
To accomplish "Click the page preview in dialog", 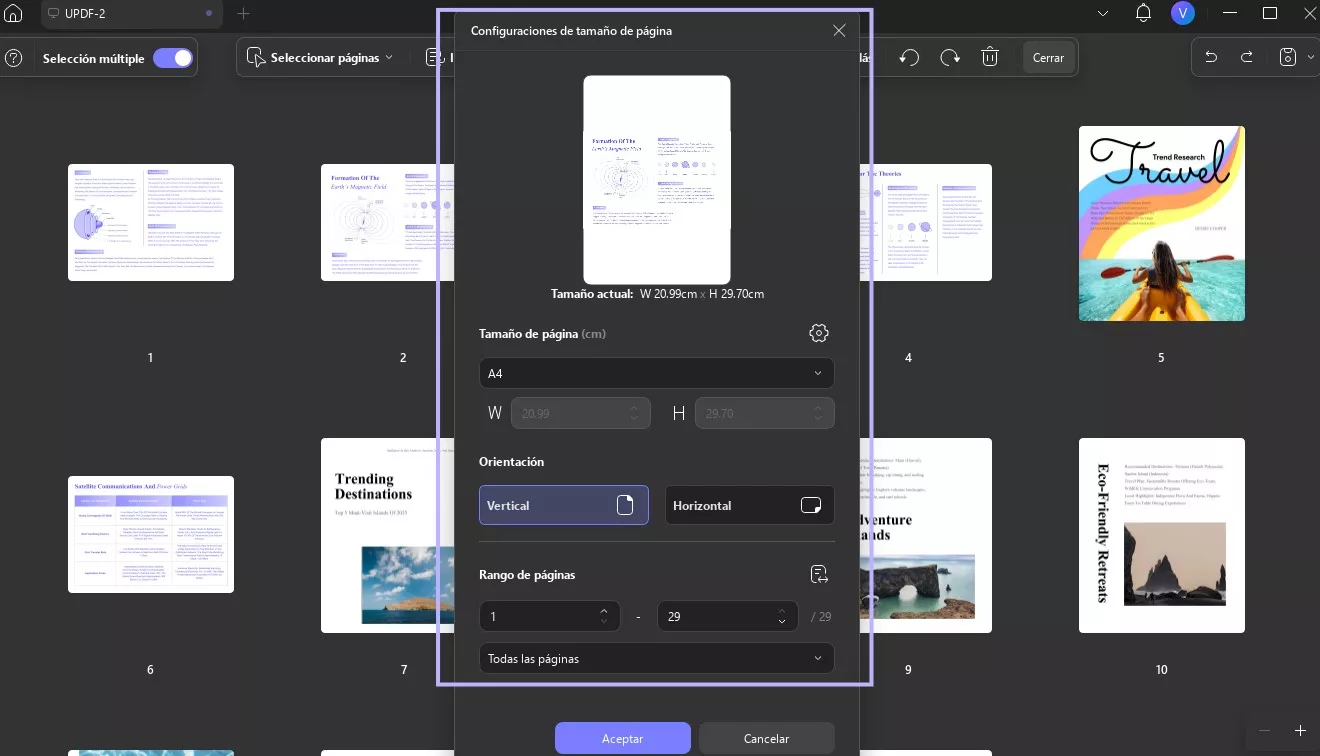I will click(657, 180).
